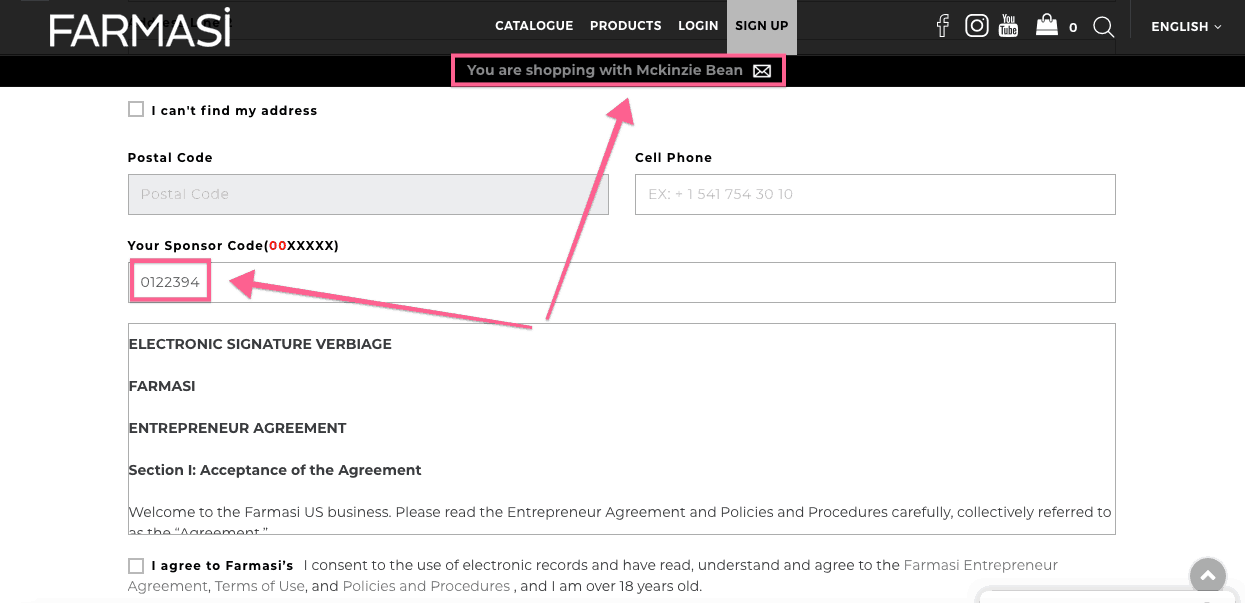Open the Farmasi YouTube icon

[x=1008, y=26]
